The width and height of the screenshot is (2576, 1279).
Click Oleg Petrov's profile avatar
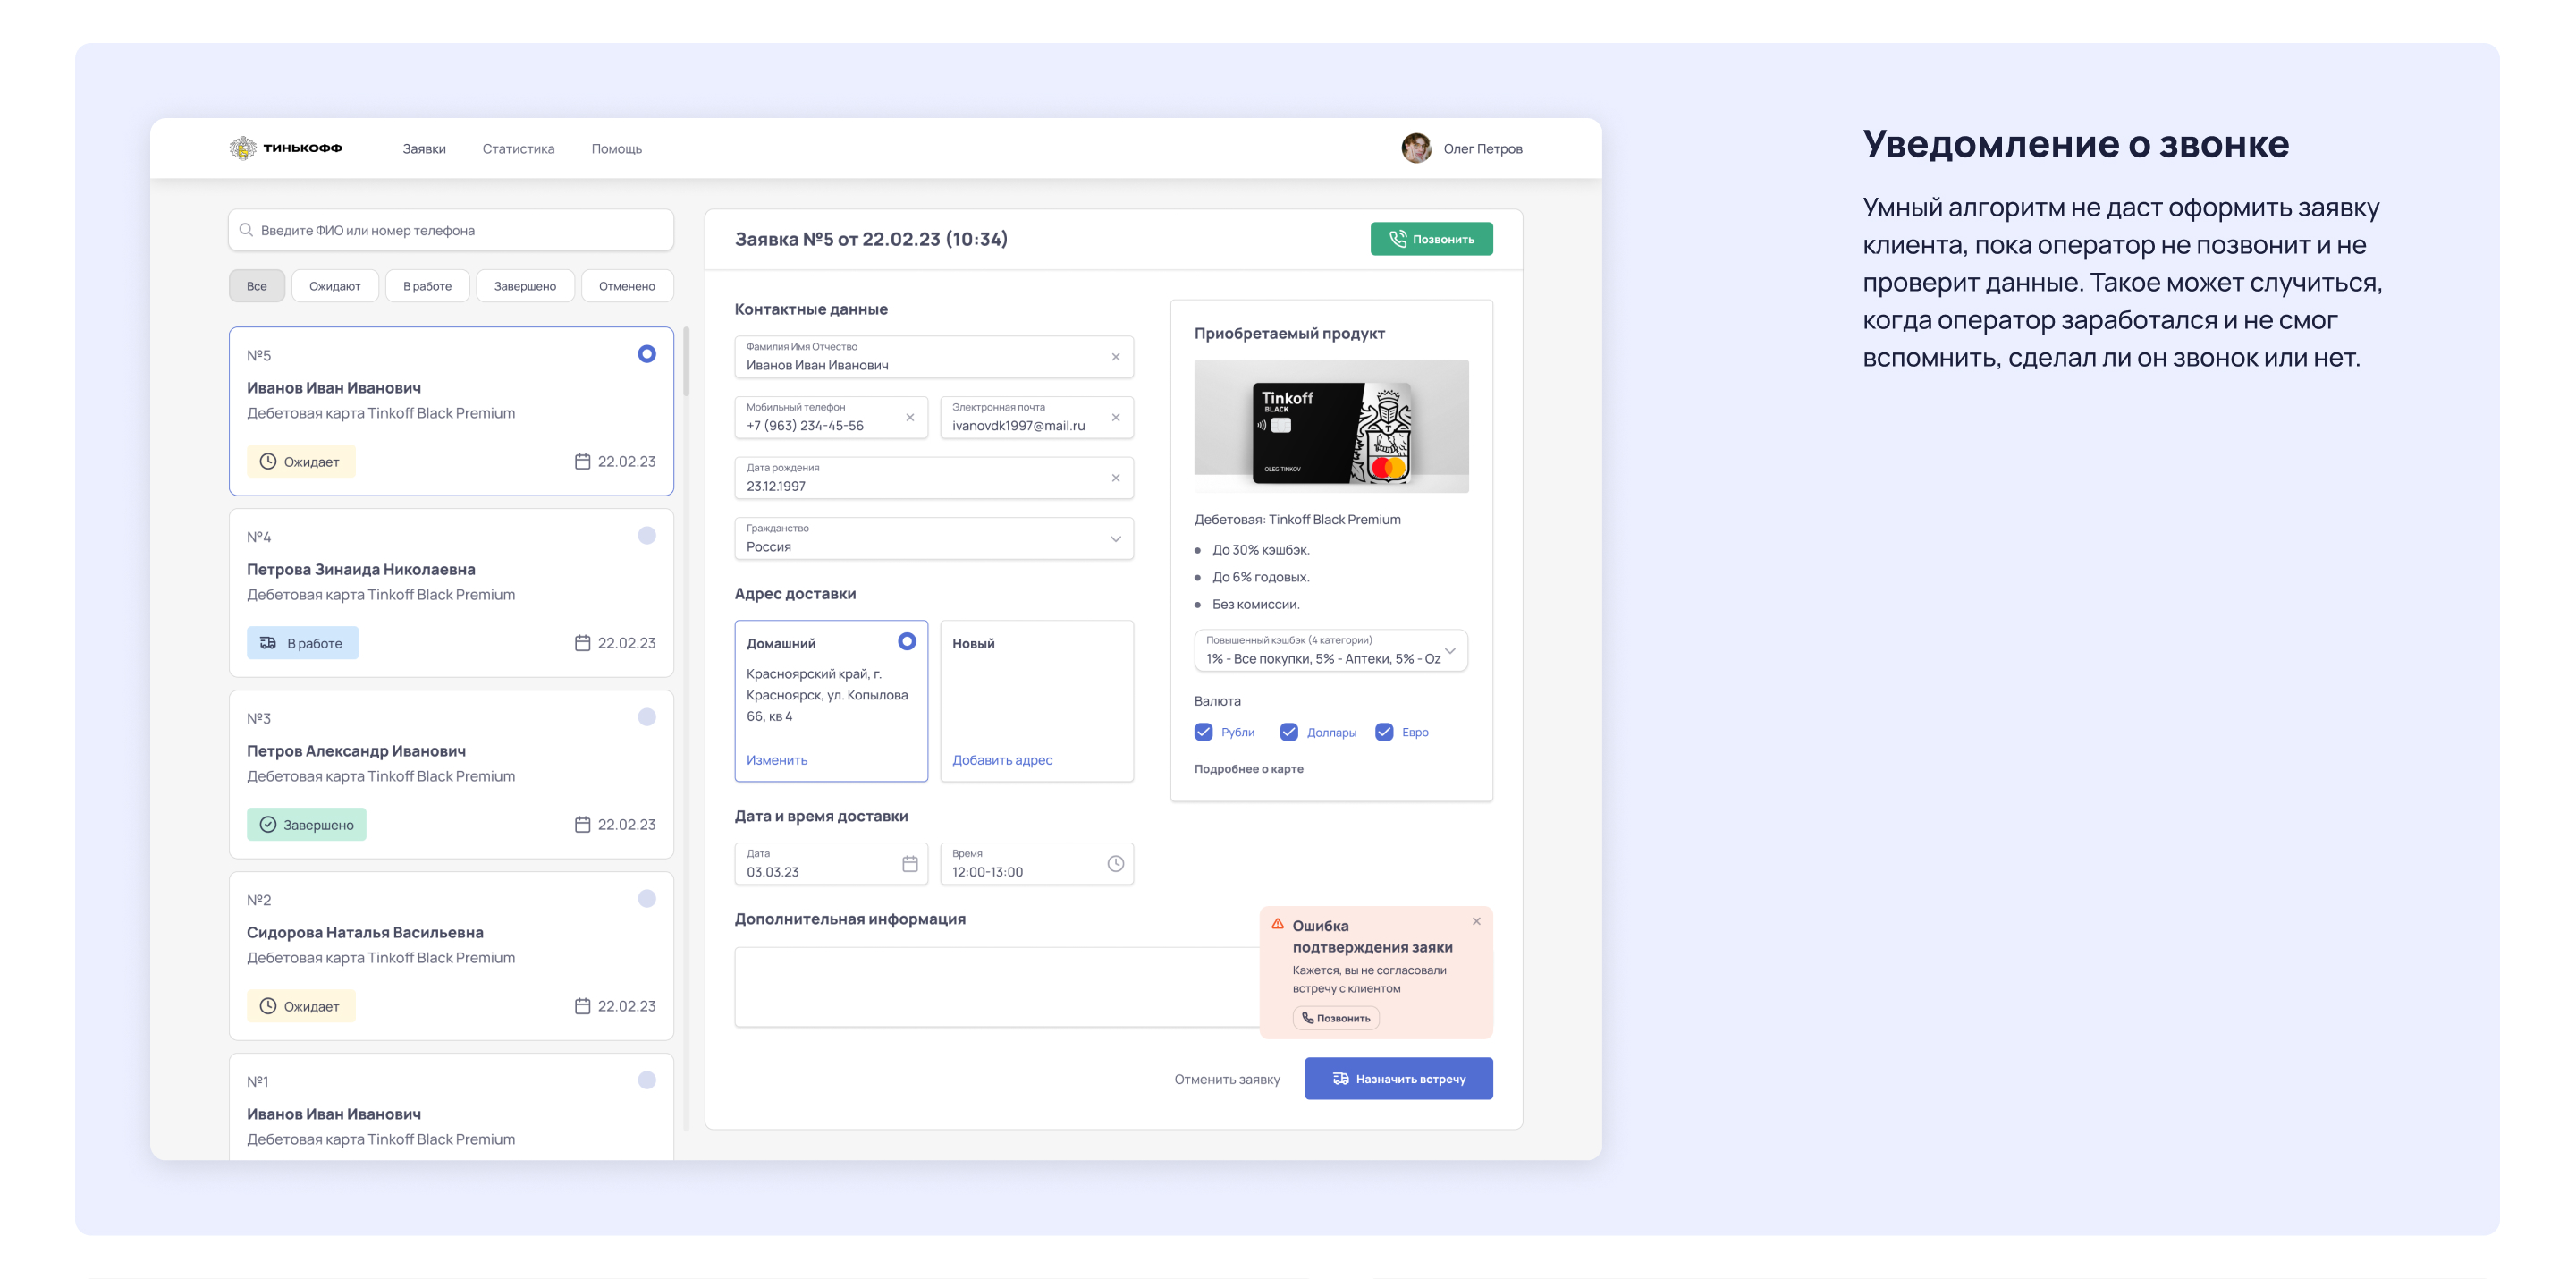pyautogui.click(x=1415, y=148)
